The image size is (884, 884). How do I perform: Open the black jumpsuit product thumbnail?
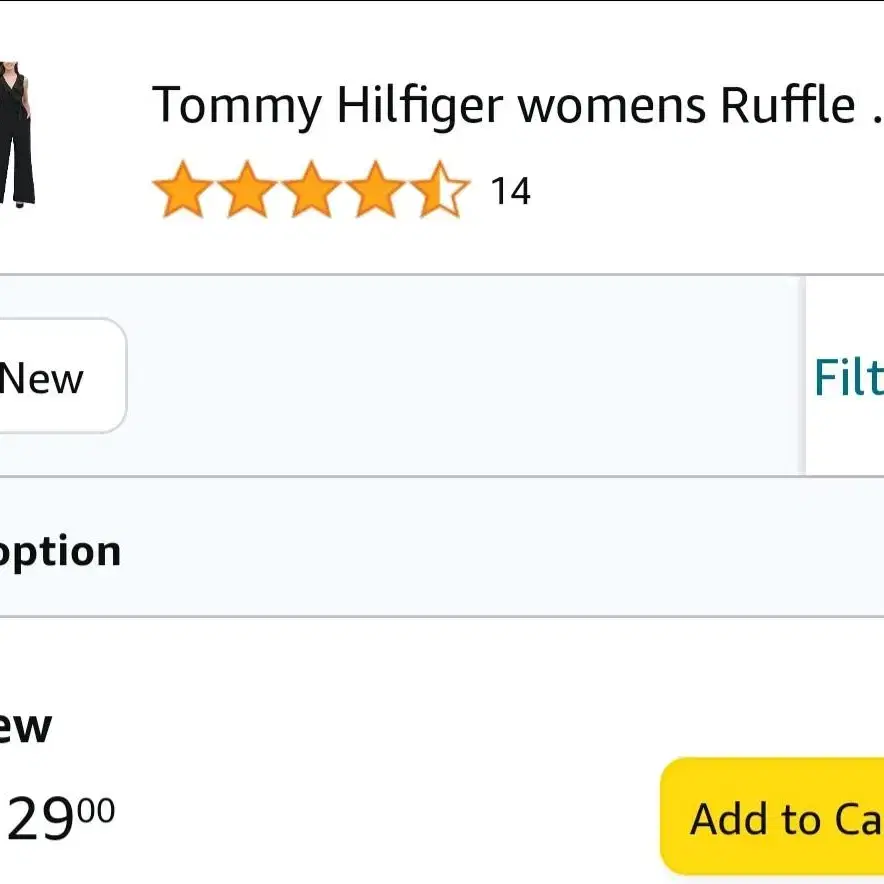click(x=17, y=134)
